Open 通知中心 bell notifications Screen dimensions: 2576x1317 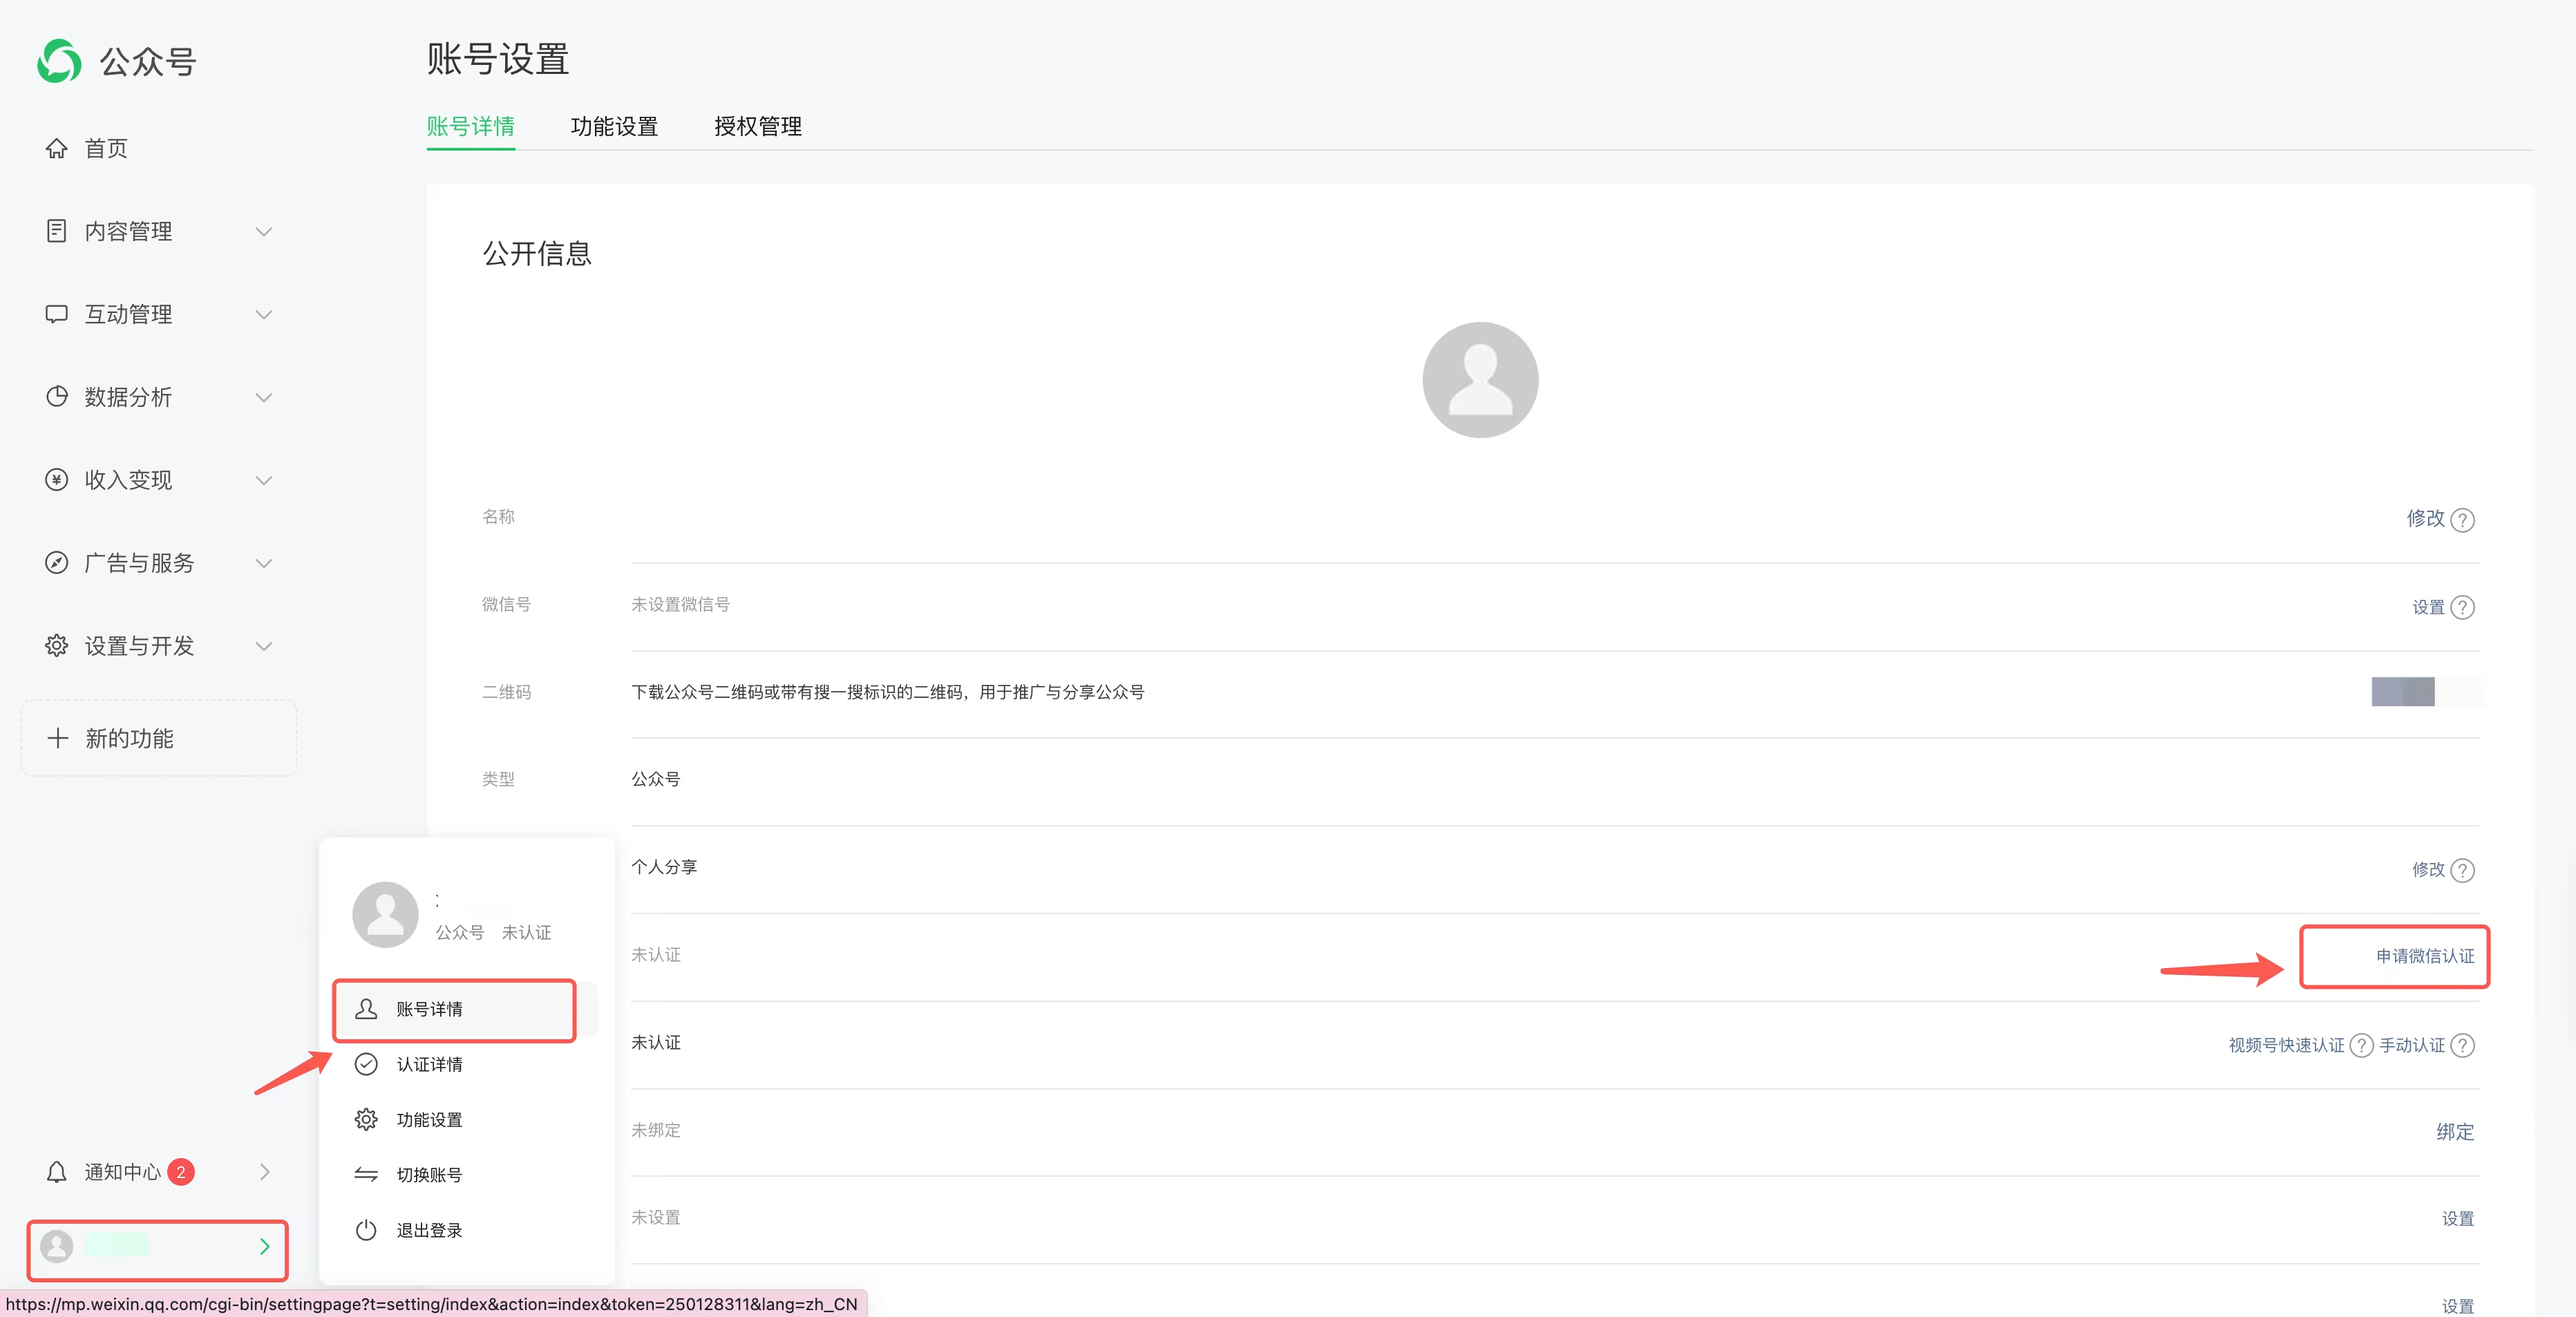click(x=57, y=1171)
